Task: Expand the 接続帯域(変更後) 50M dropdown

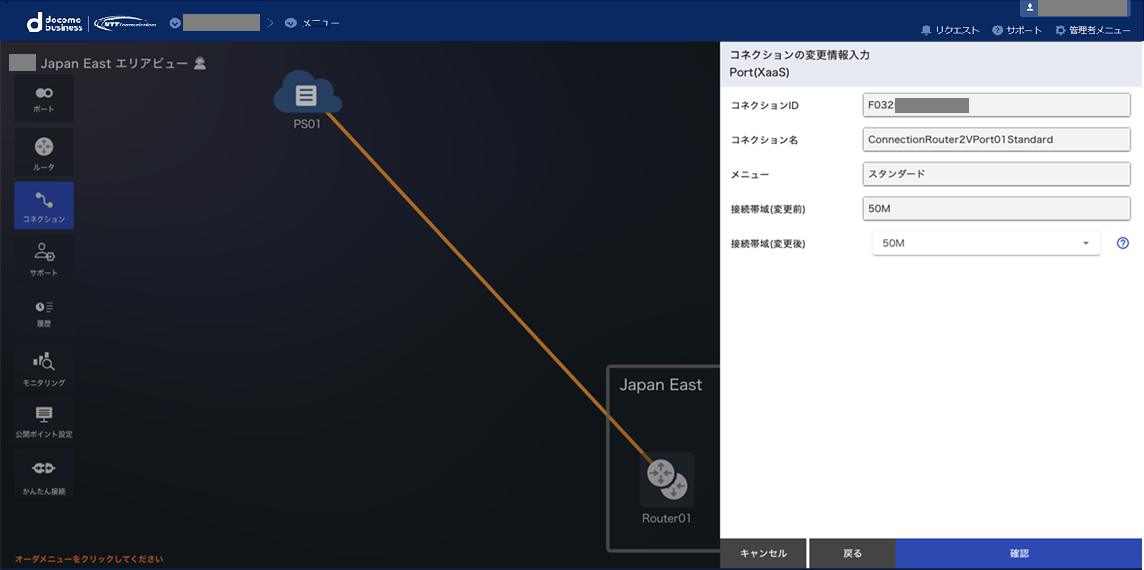Action: coord(985,243)
